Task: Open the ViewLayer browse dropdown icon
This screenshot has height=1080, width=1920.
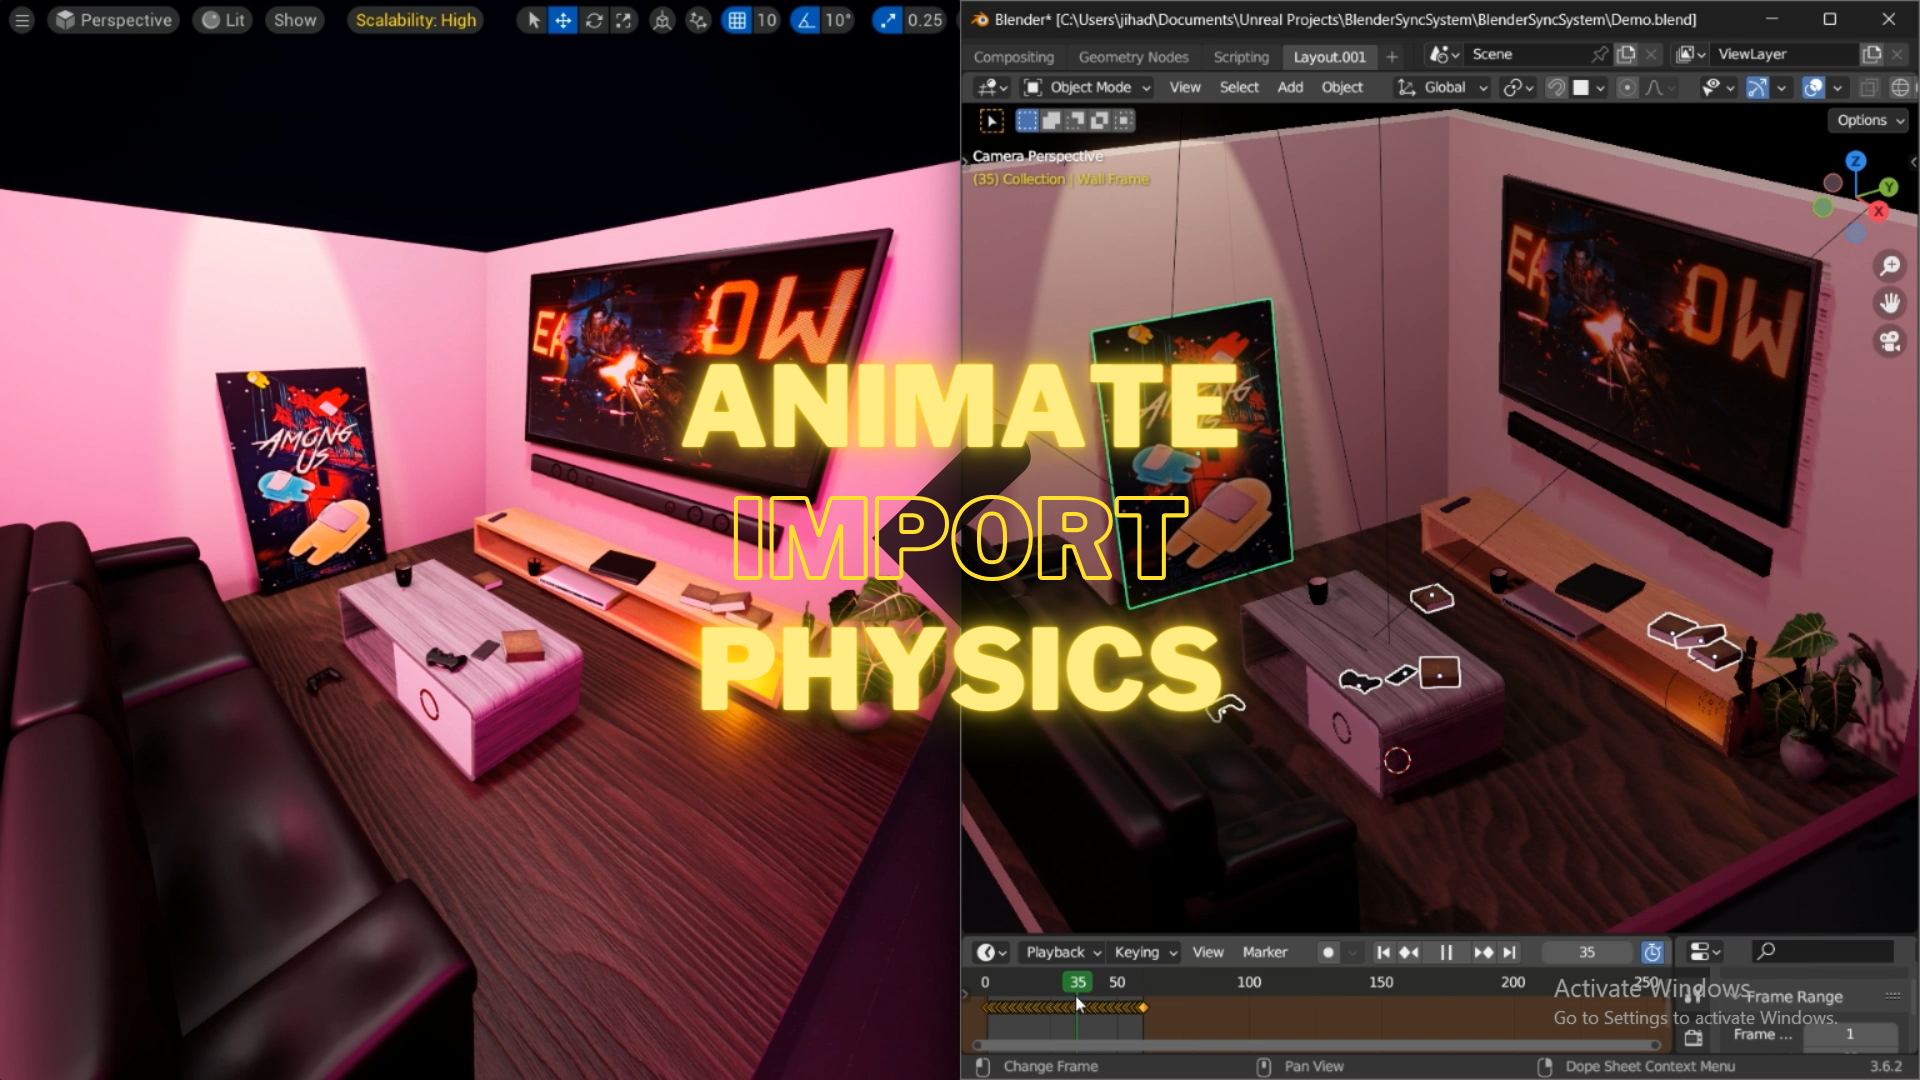Action: pos(1691,55)
